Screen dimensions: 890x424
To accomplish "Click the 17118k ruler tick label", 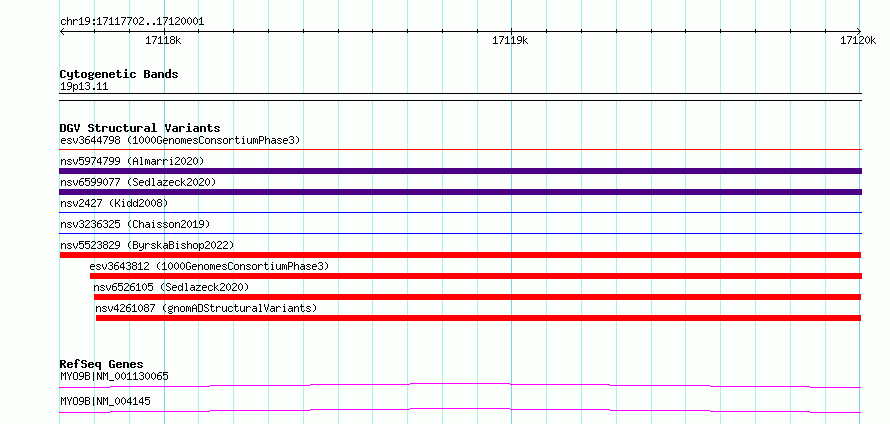I will tap(163, 40).
